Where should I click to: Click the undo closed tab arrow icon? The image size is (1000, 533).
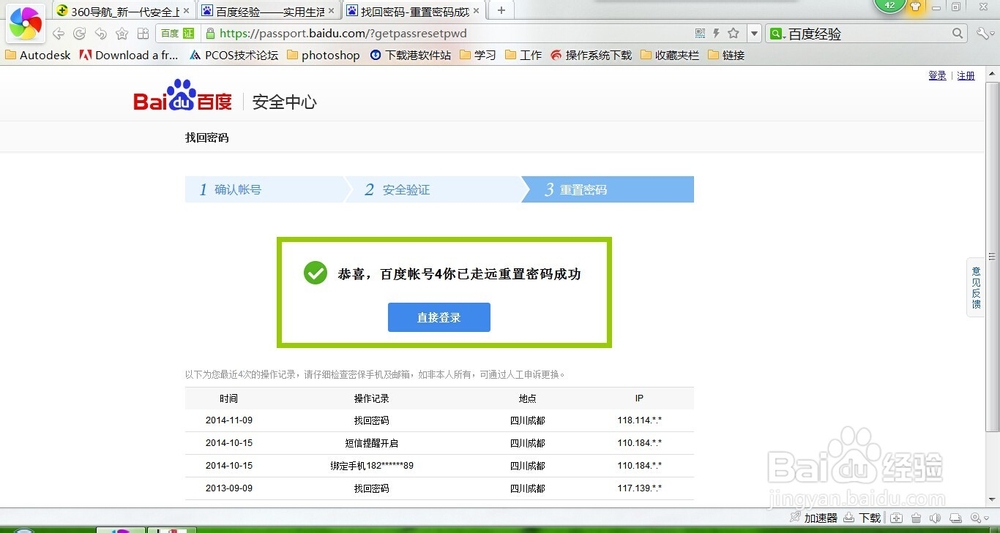click(101, 34)
